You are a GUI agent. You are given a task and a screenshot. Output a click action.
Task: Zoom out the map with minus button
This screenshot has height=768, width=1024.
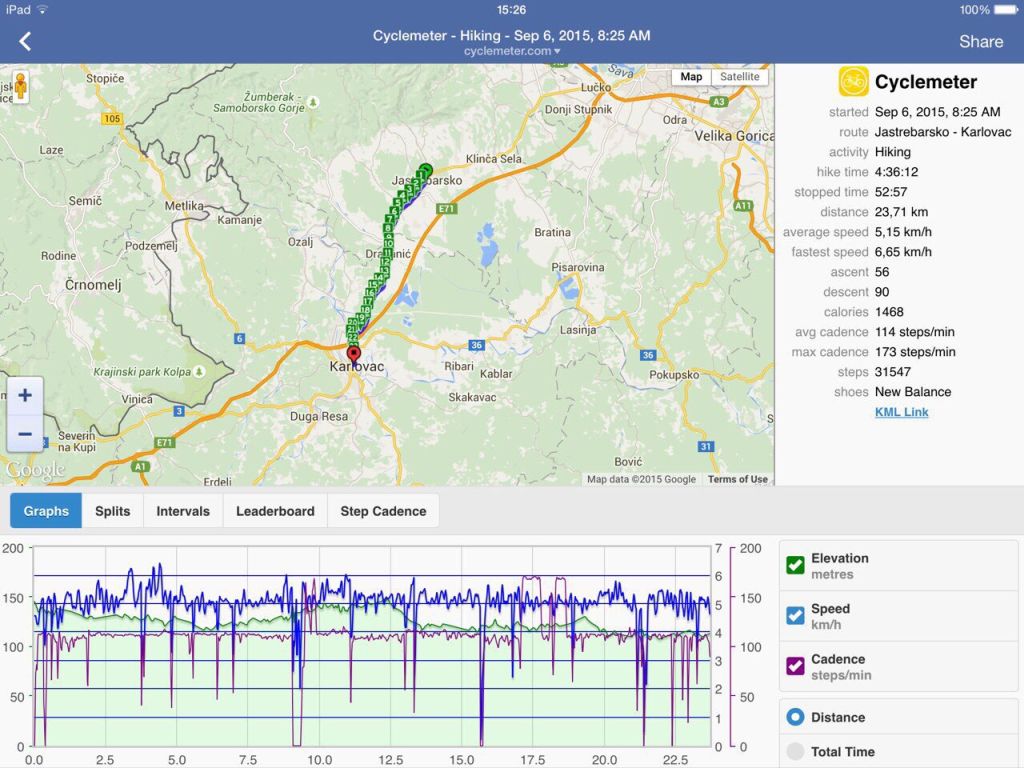click(25, 433)
